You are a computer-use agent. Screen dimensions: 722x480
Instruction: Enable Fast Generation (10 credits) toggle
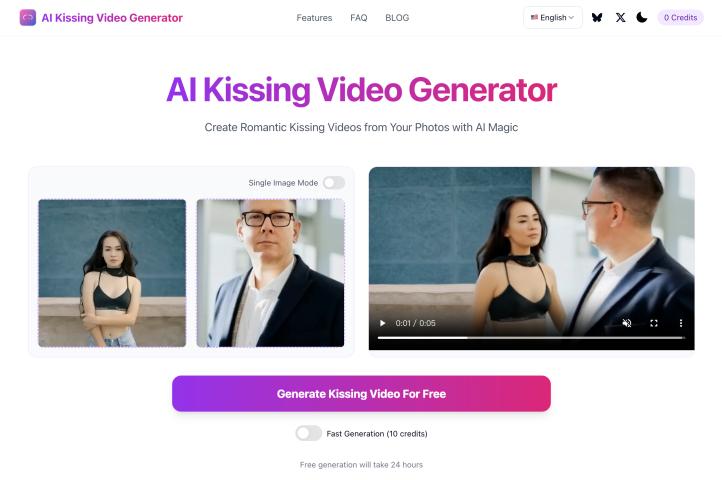(x=309, y=433)
